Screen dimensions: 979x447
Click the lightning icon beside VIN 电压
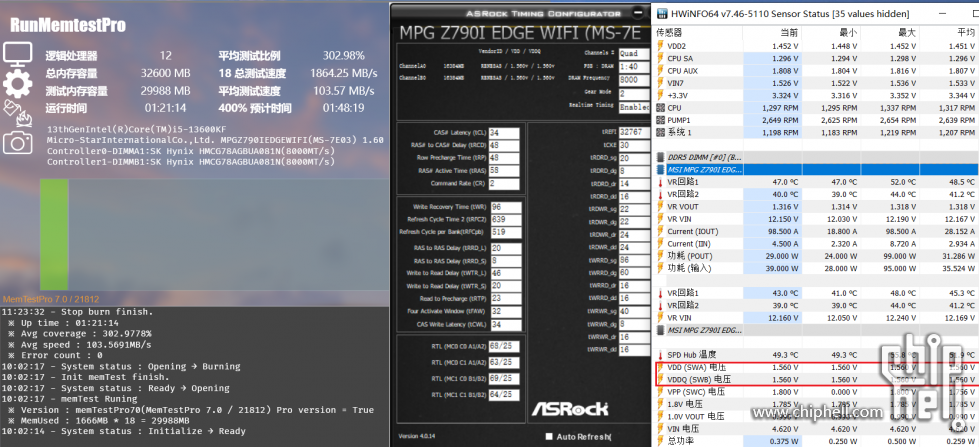[x=661, y=429]
